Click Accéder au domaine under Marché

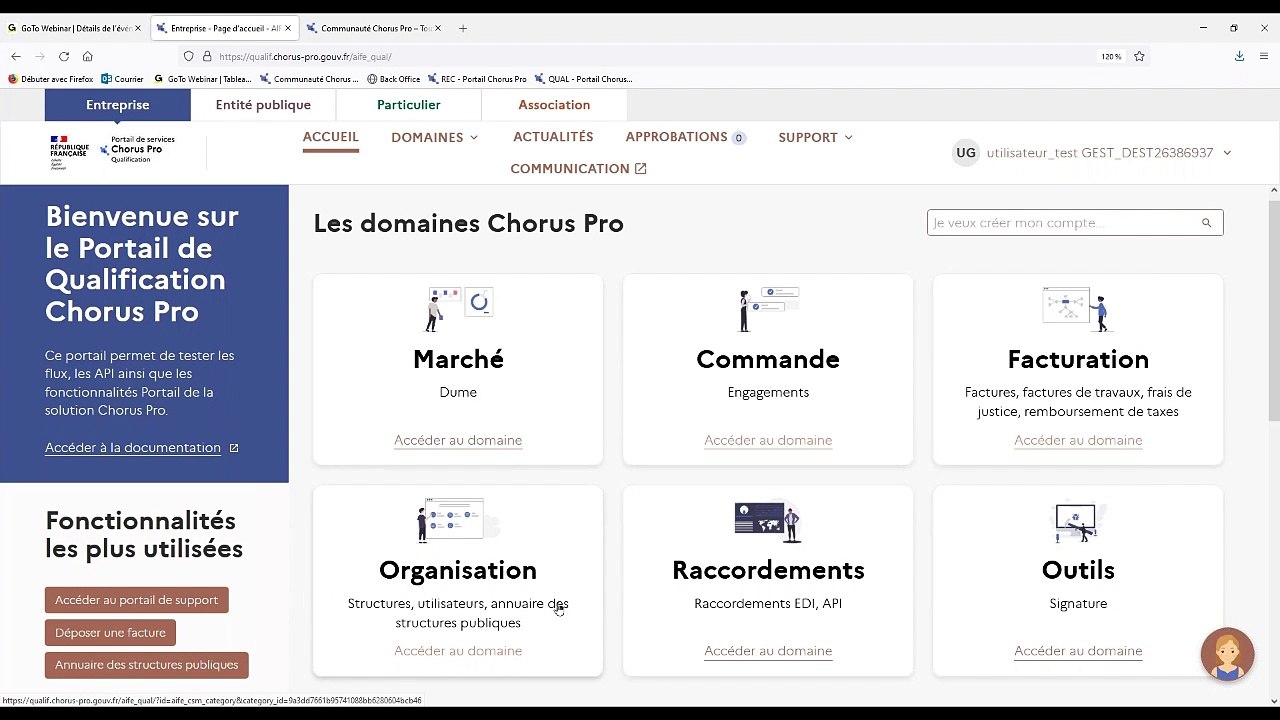click(x=458, y=440)
